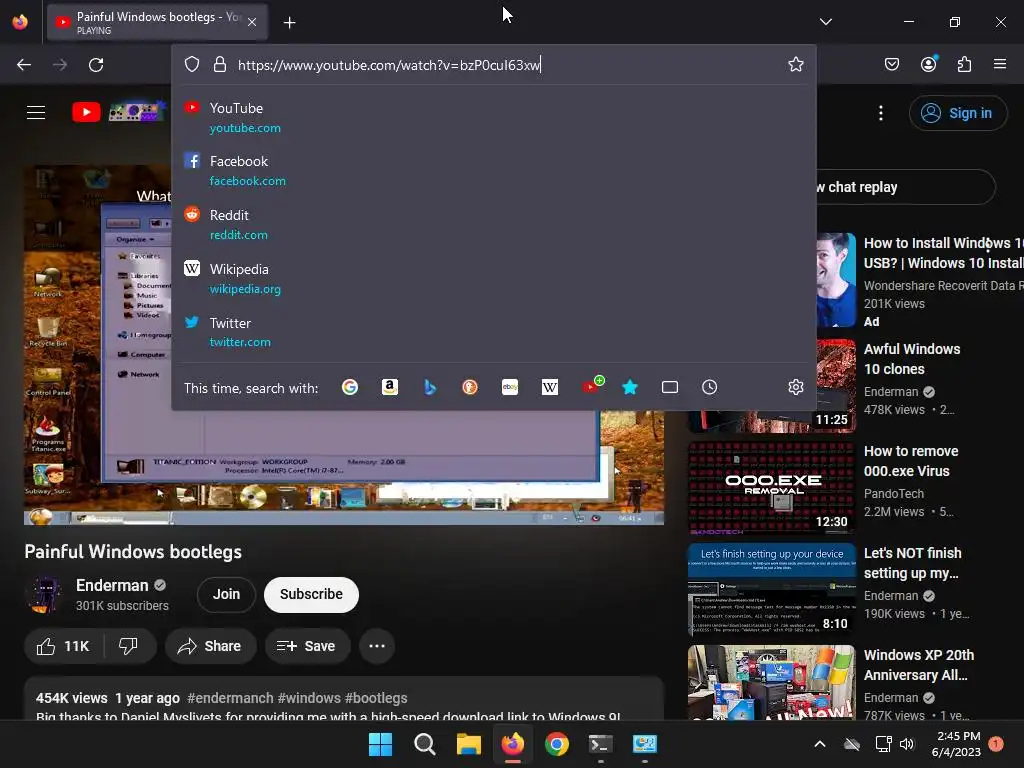Add YouTube search engine one-off icon

coord(592,385)
